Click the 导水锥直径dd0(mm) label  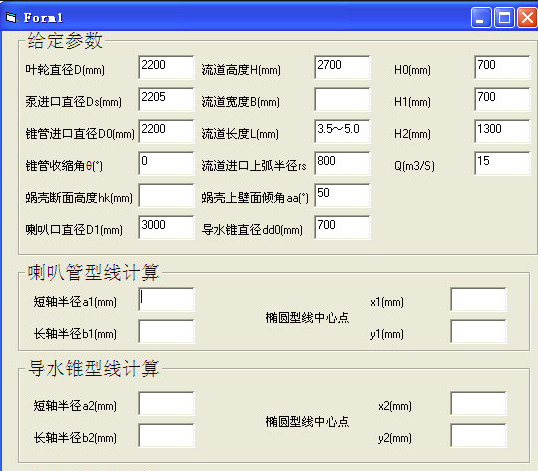(x=252, y=230)
